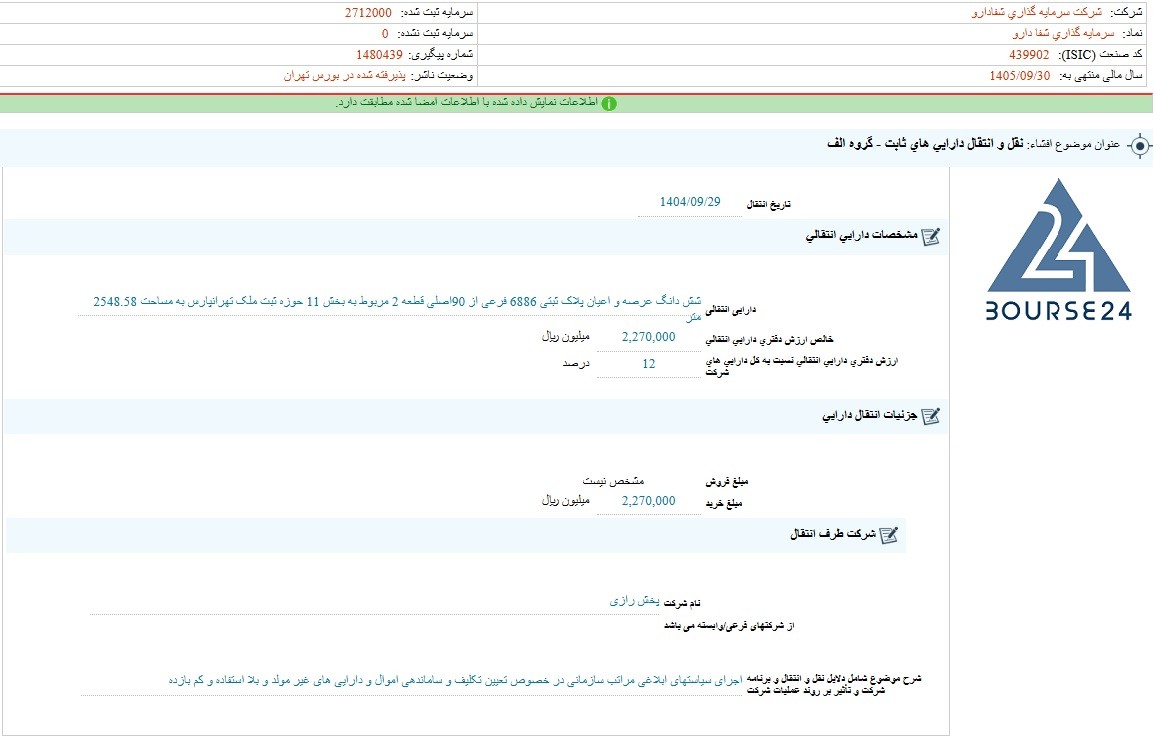Image resolution: width=1154 pixels, height=737 pixels.
Task: Click the book value percentage 12 field
Action: pyautogui.click(x=648, y=364)
